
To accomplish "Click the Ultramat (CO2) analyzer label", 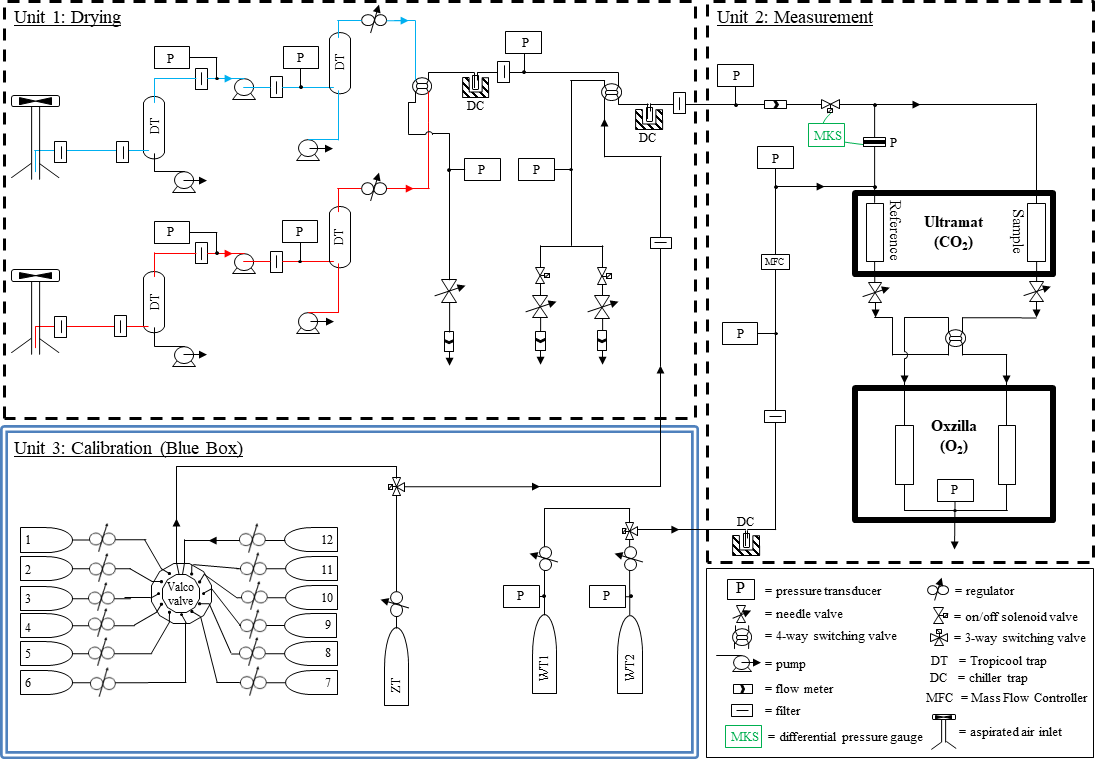I will (950, 231).
